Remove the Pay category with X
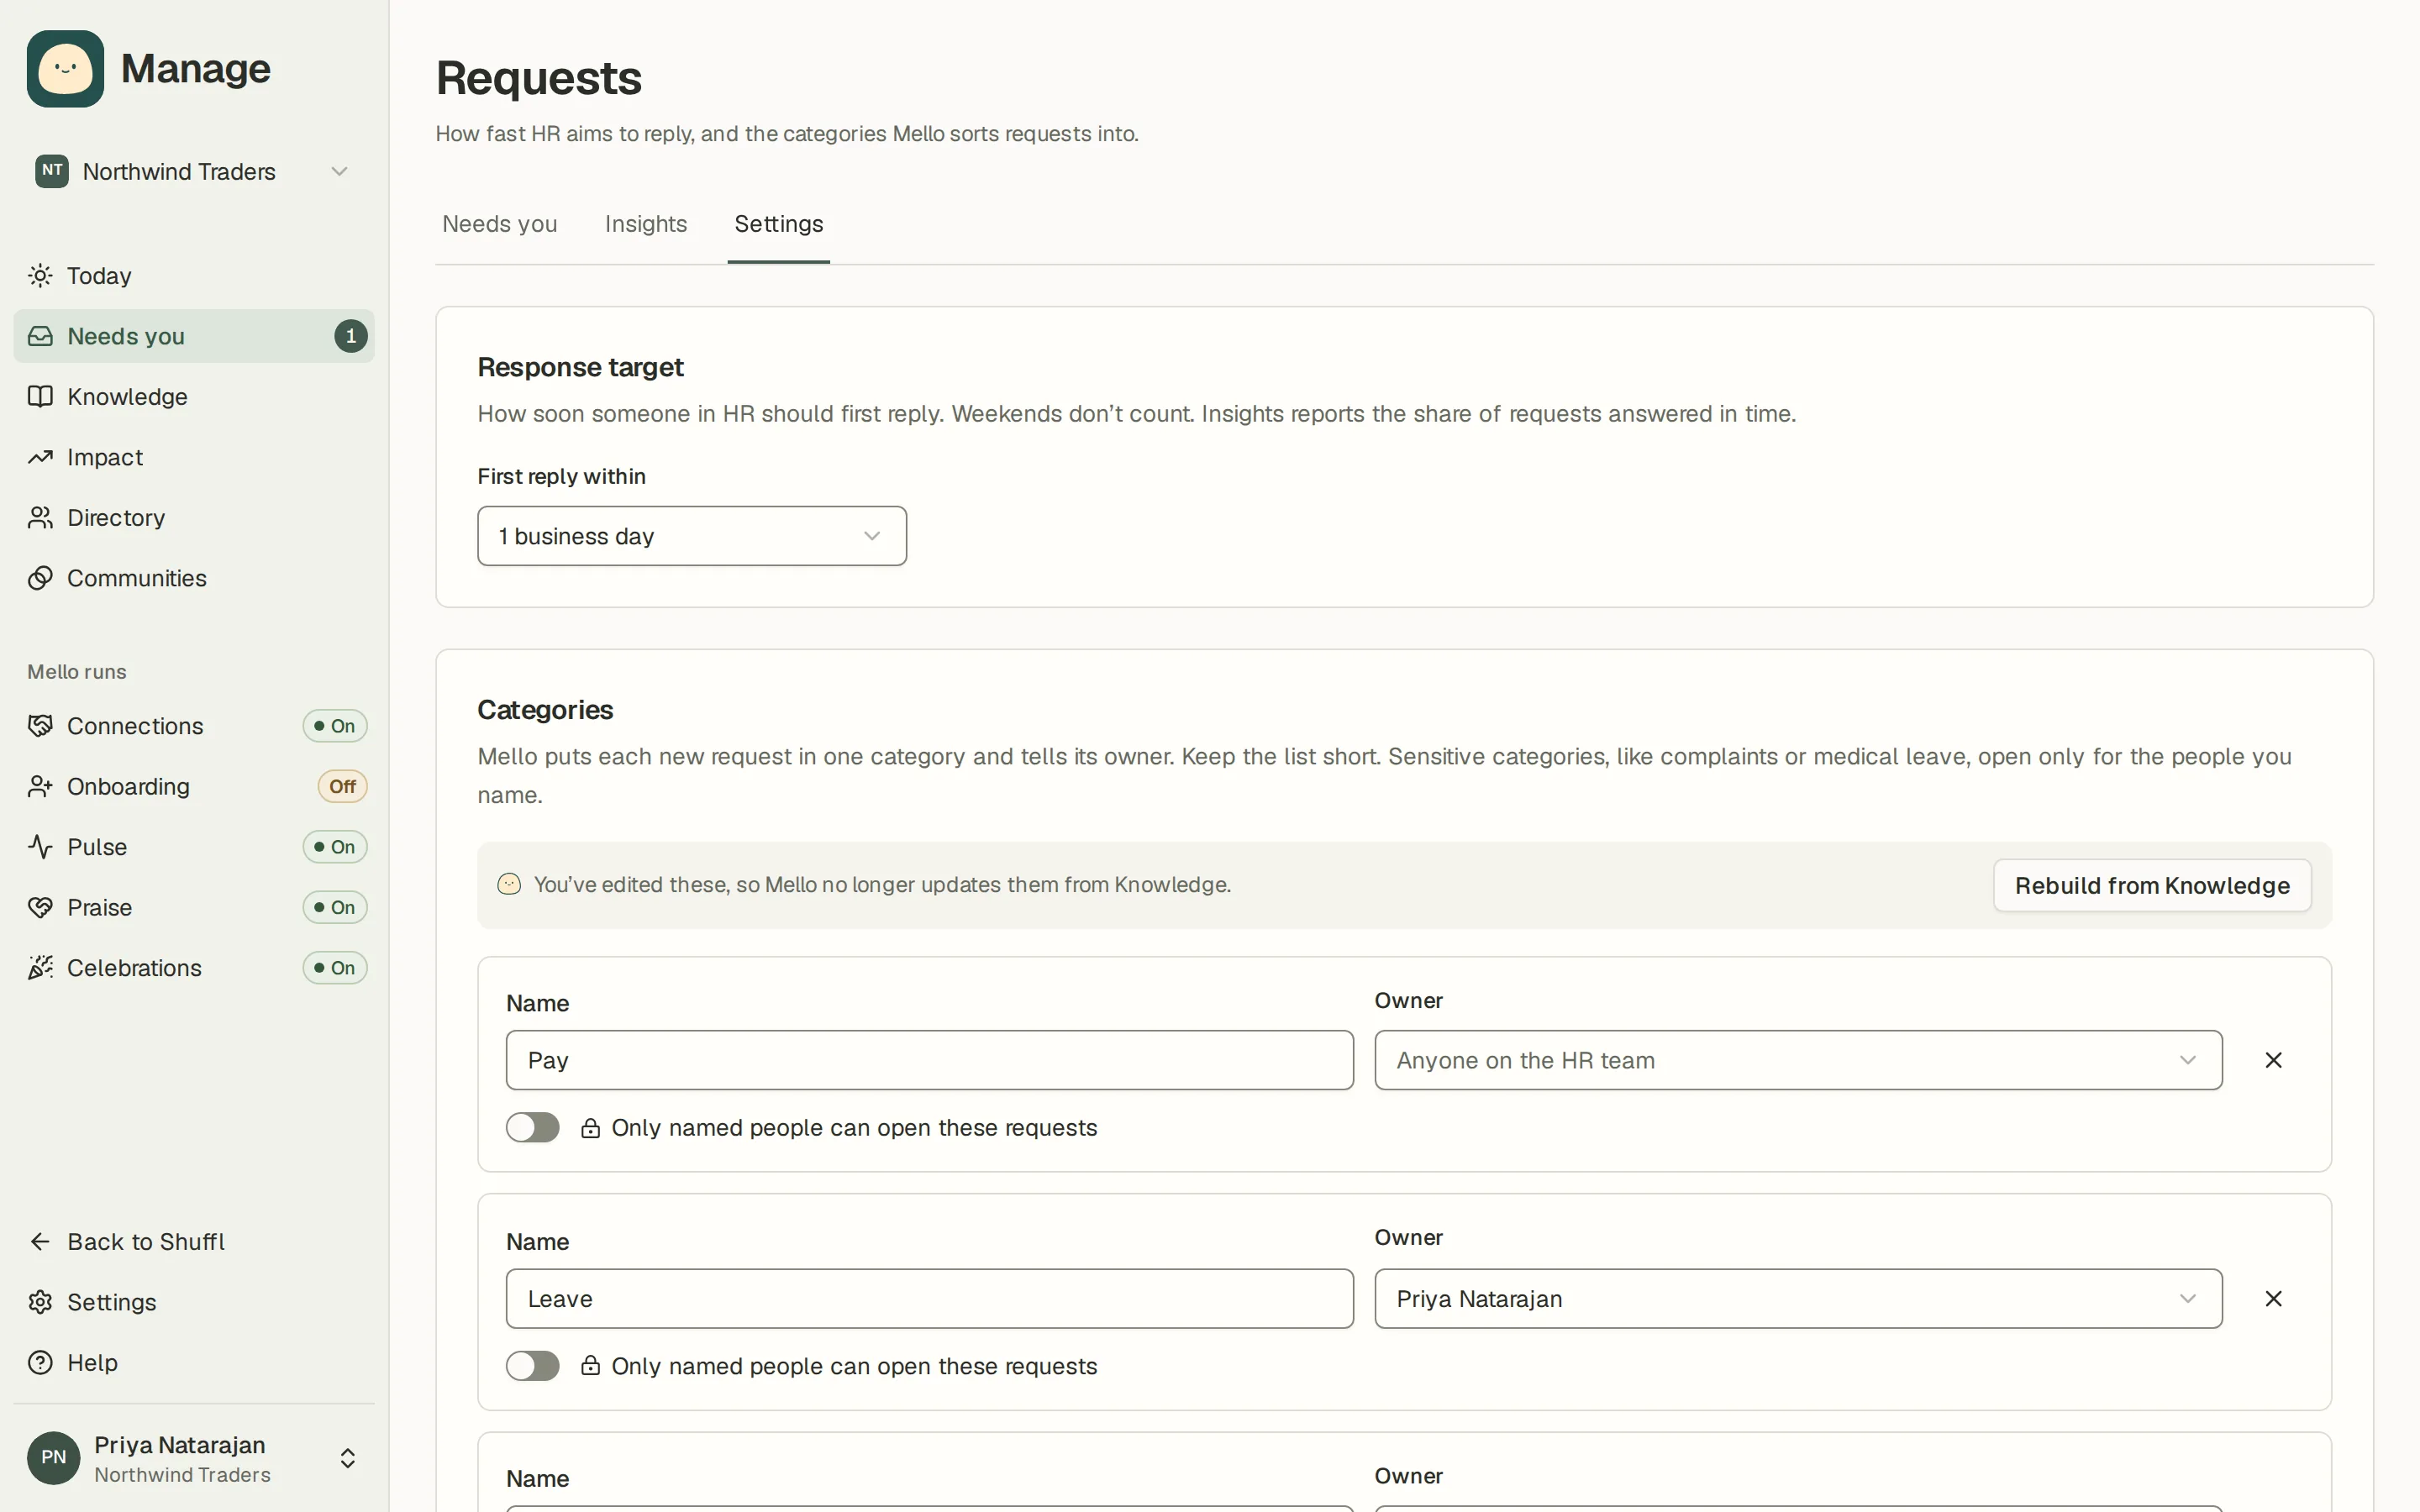The width and height of the screenshot is (2420, 1512). click(x=2273, y=1060)
